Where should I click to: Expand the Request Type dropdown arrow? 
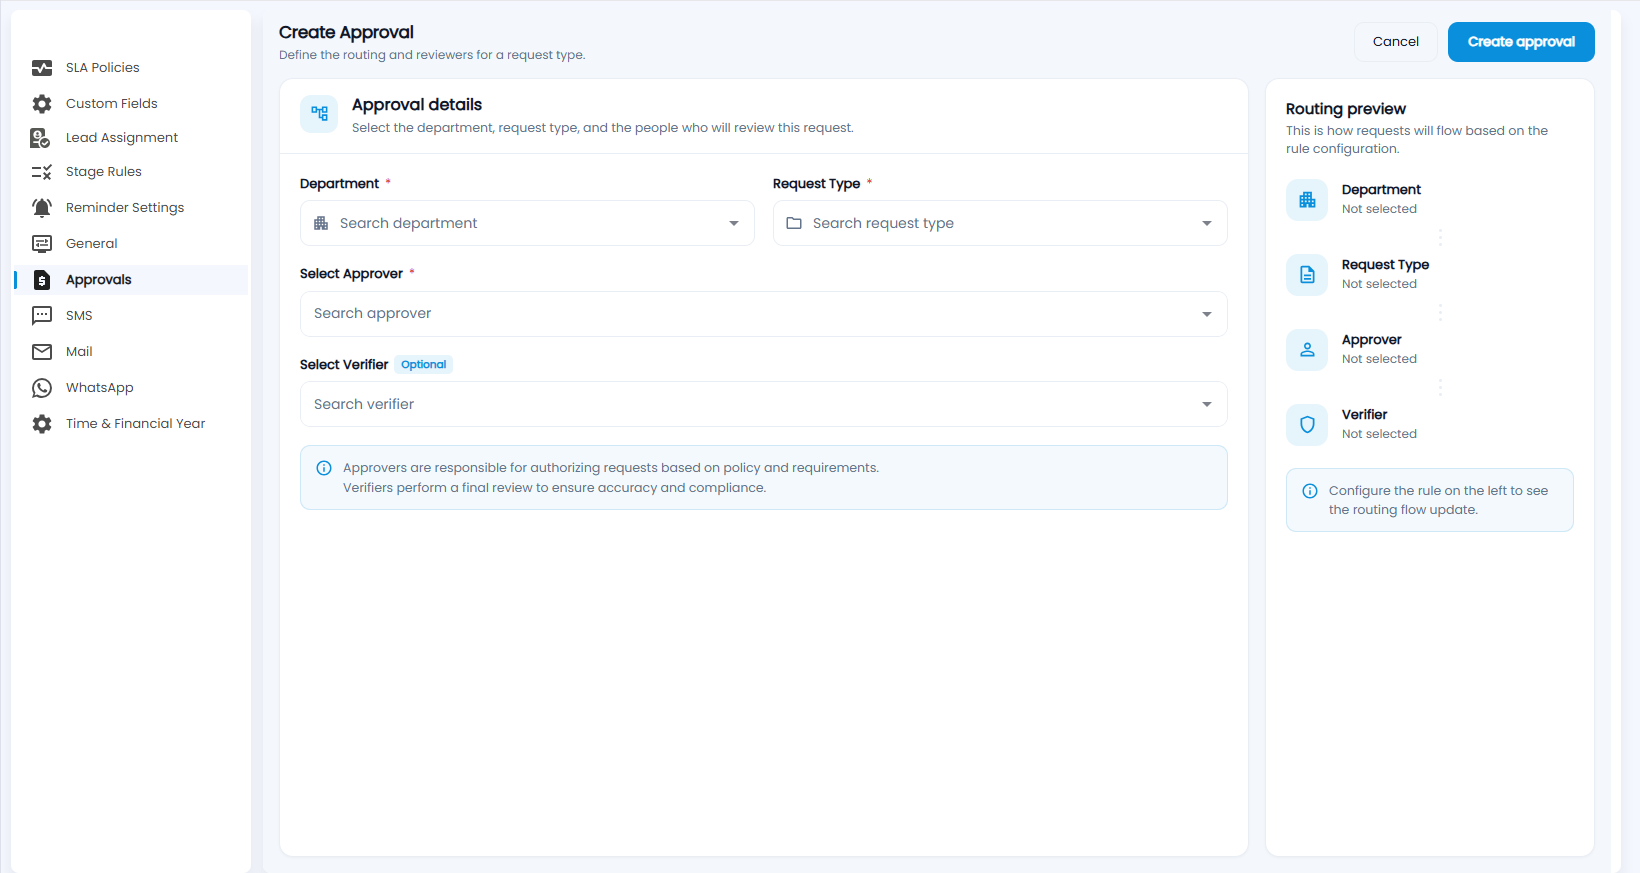coord(1207,224)
